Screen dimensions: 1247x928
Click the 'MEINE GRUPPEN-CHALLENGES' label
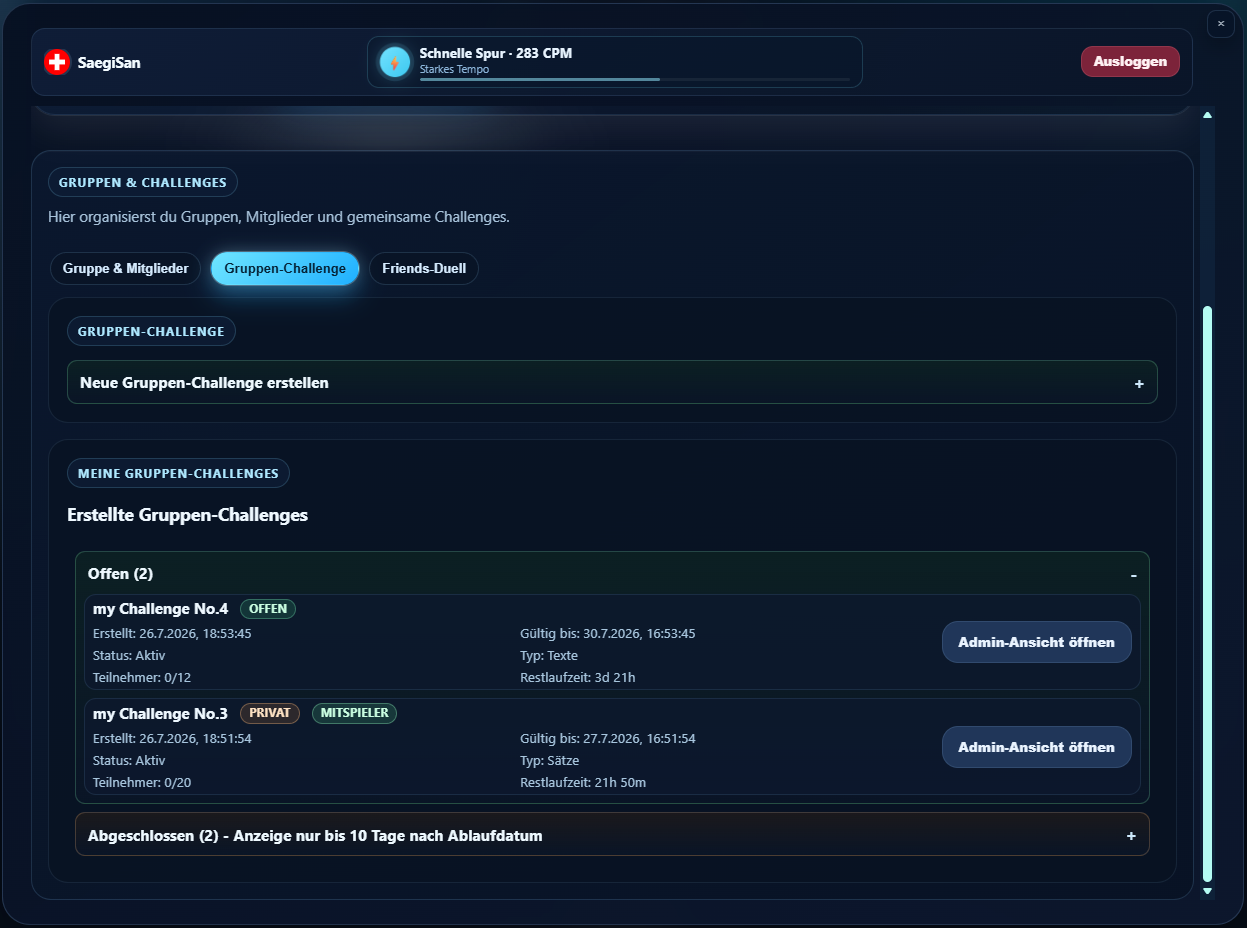click(x=178, y=473)
